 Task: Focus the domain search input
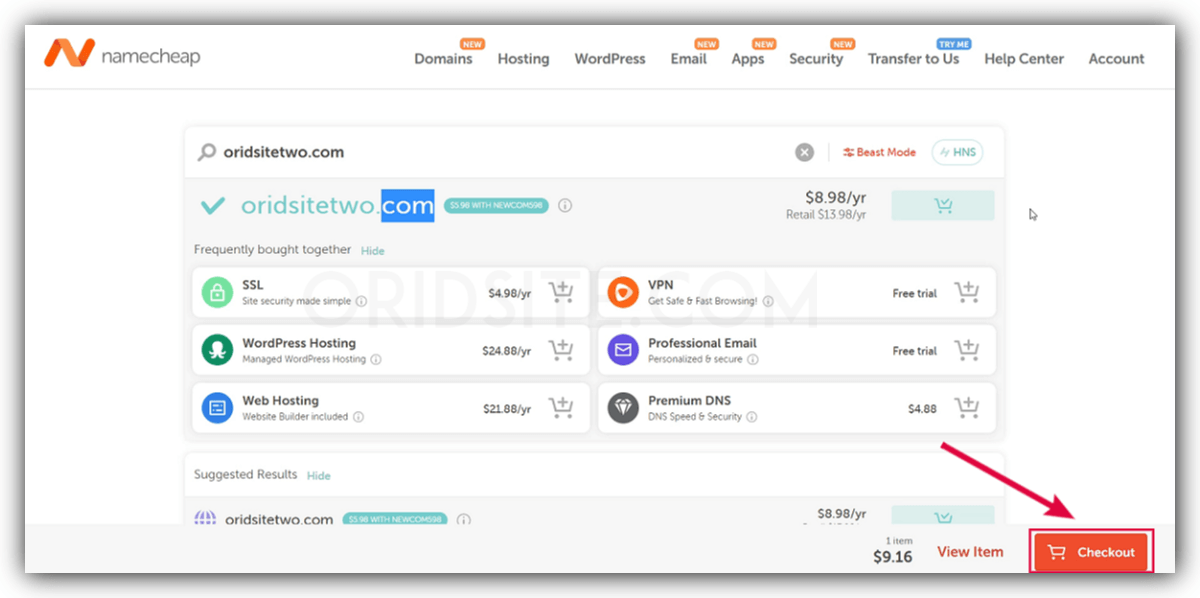pyautogui.click(x=500, y=152)
